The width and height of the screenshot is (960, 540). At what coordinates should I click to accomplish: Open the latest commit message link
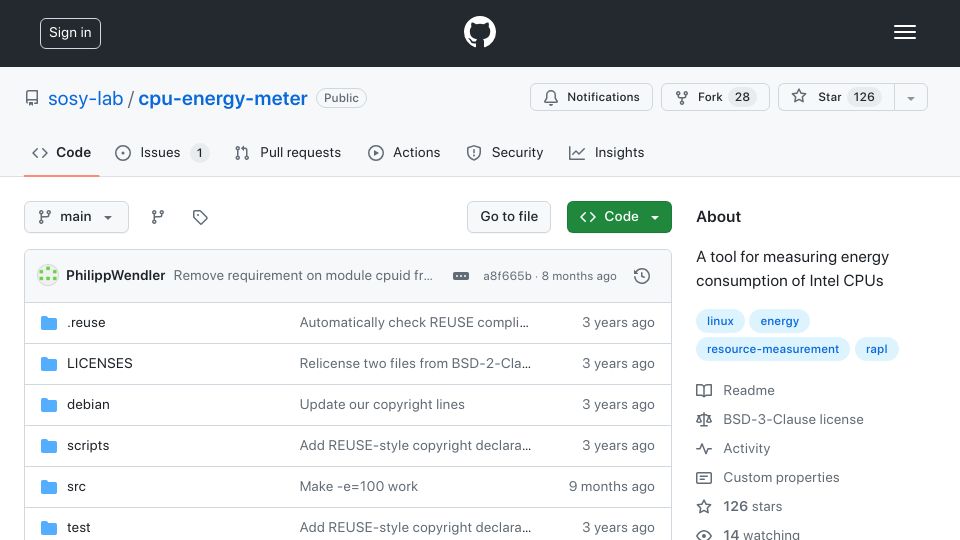[x=303, y=276]
